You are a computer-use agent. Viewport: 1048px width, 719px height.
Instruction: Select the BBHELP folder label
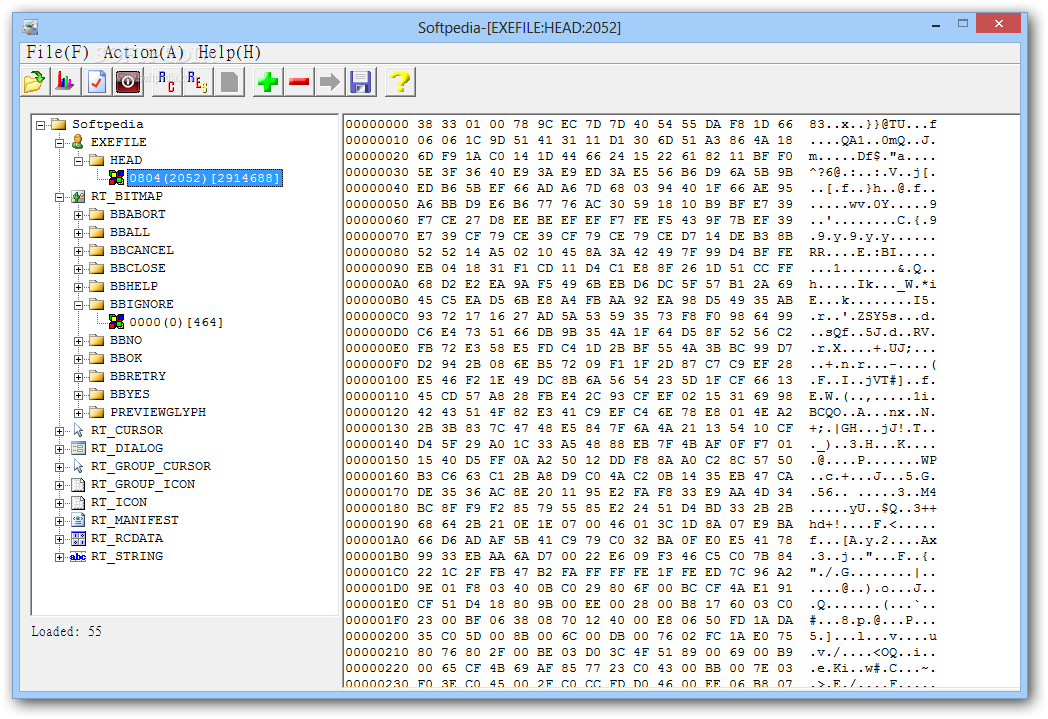[x=134, y=286]
